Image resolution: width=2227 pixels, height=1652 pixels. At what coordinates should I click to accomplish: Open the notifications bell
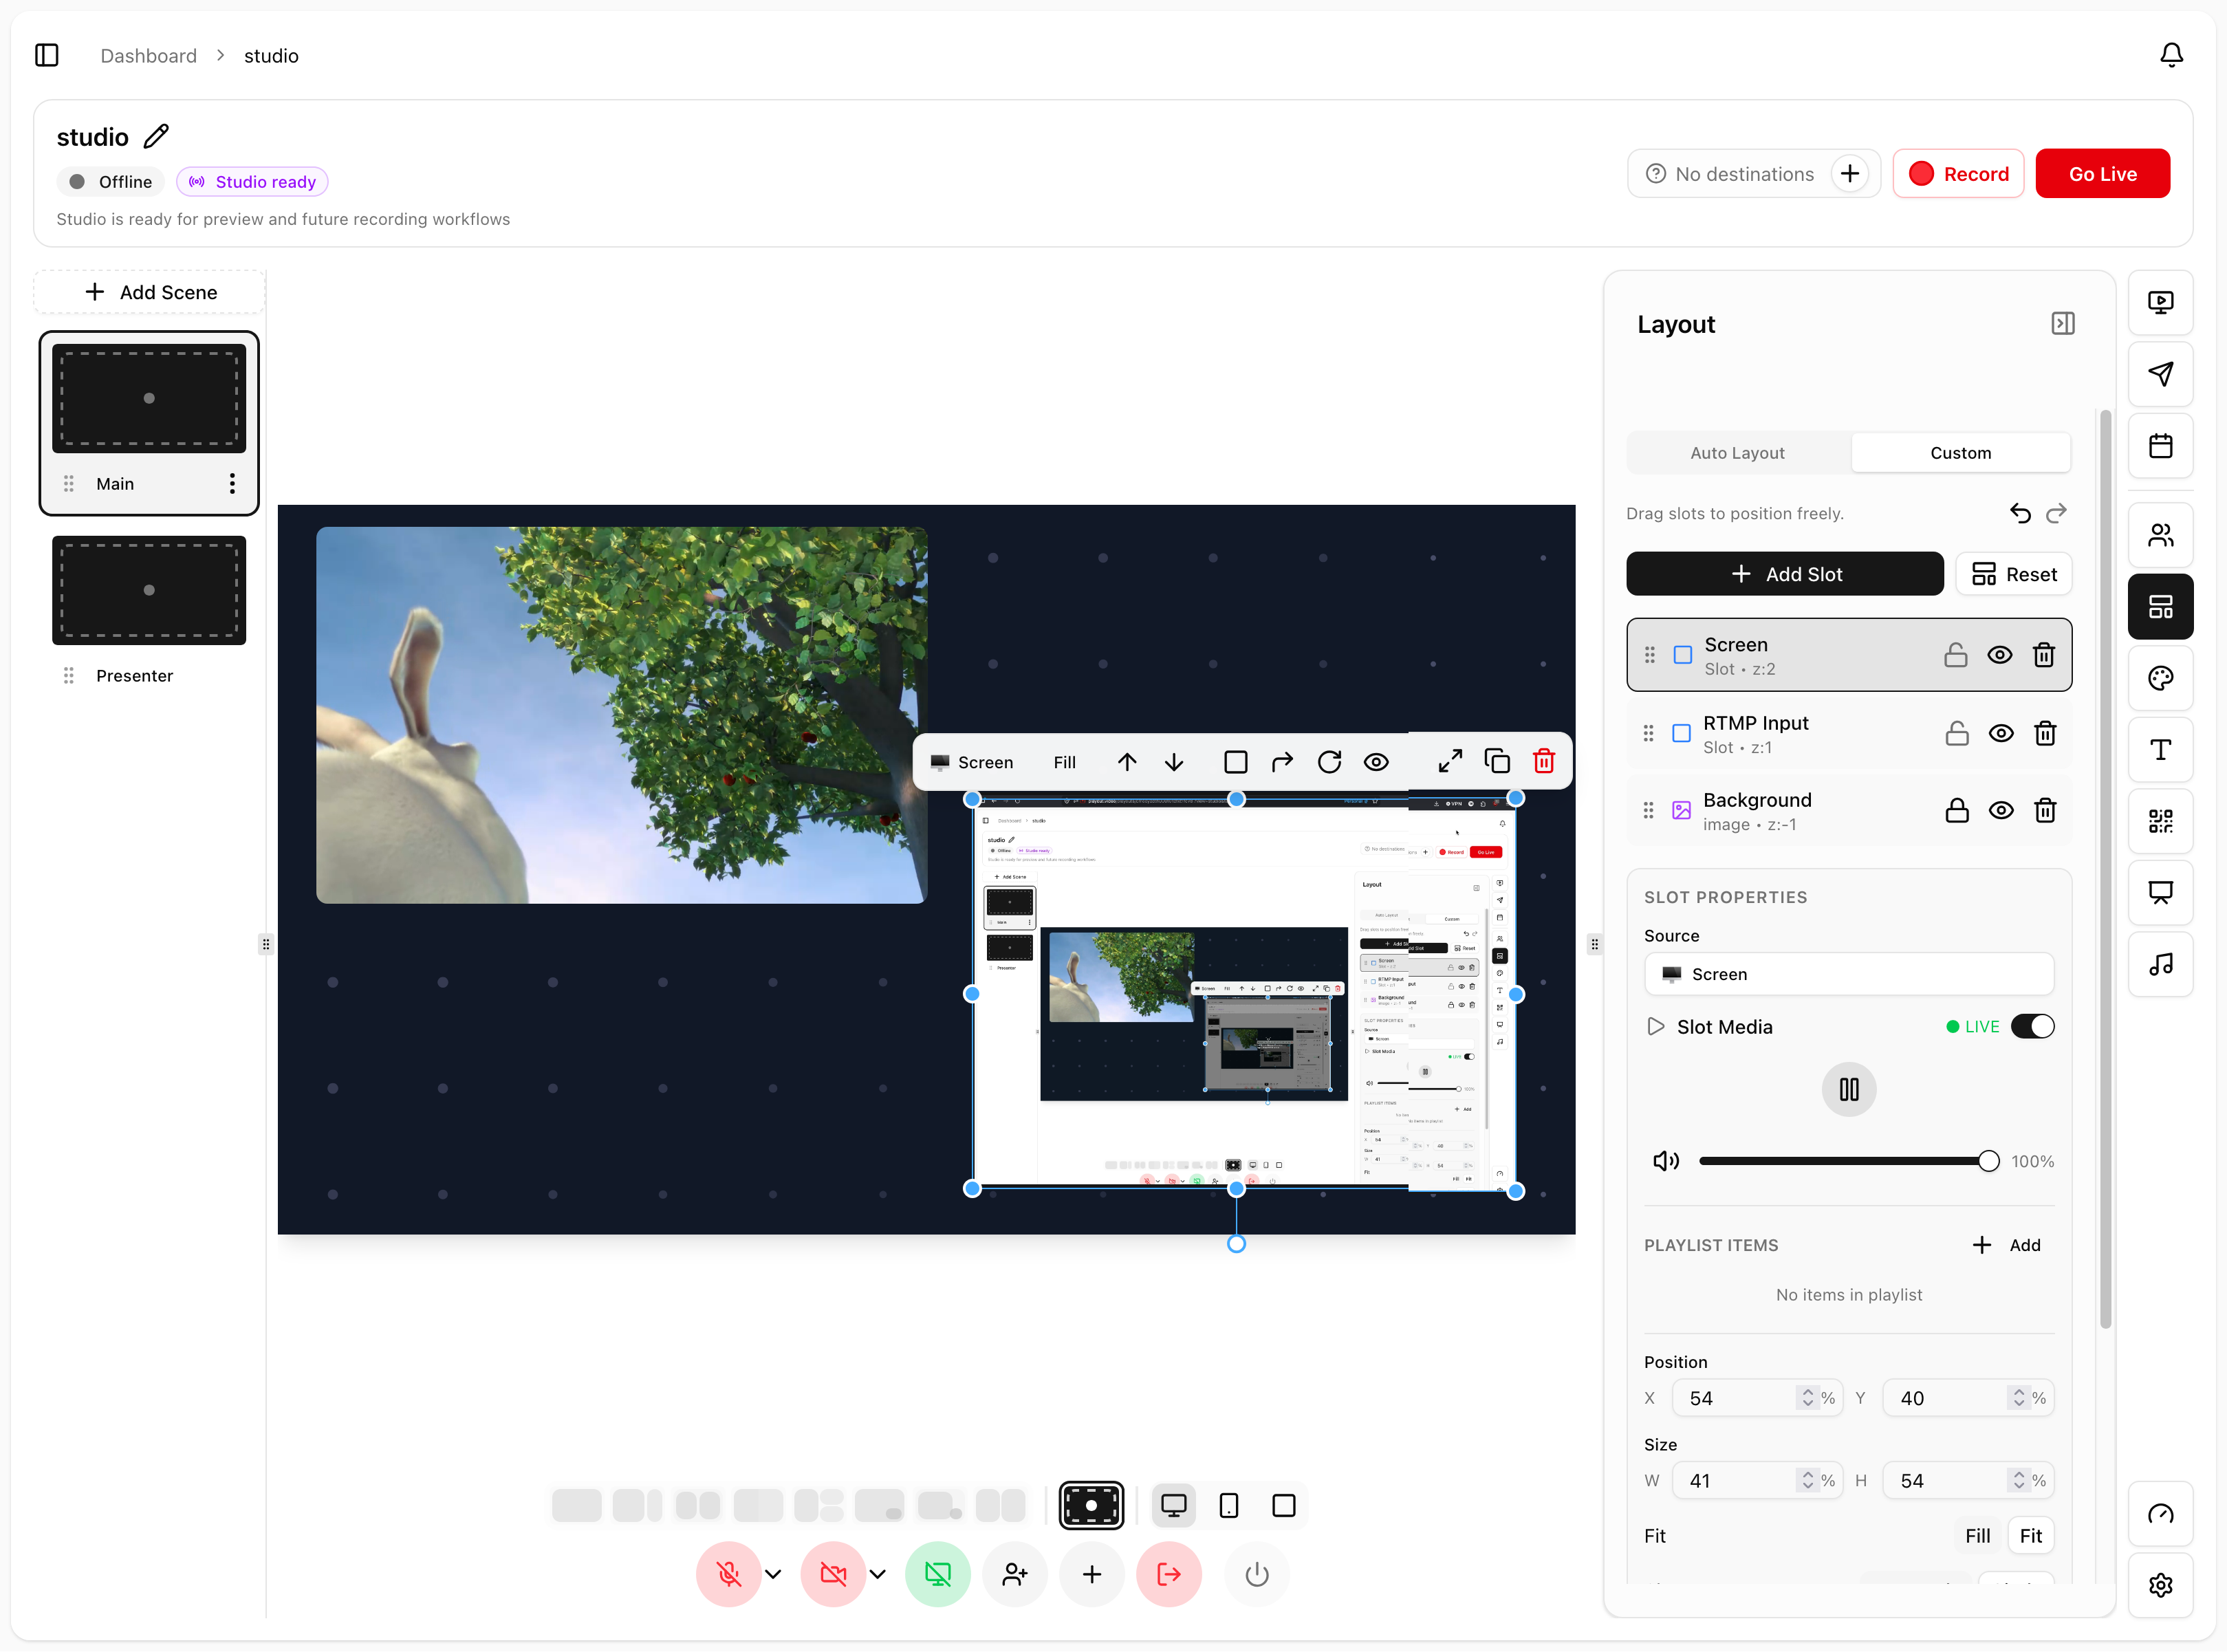[2171, 55]
